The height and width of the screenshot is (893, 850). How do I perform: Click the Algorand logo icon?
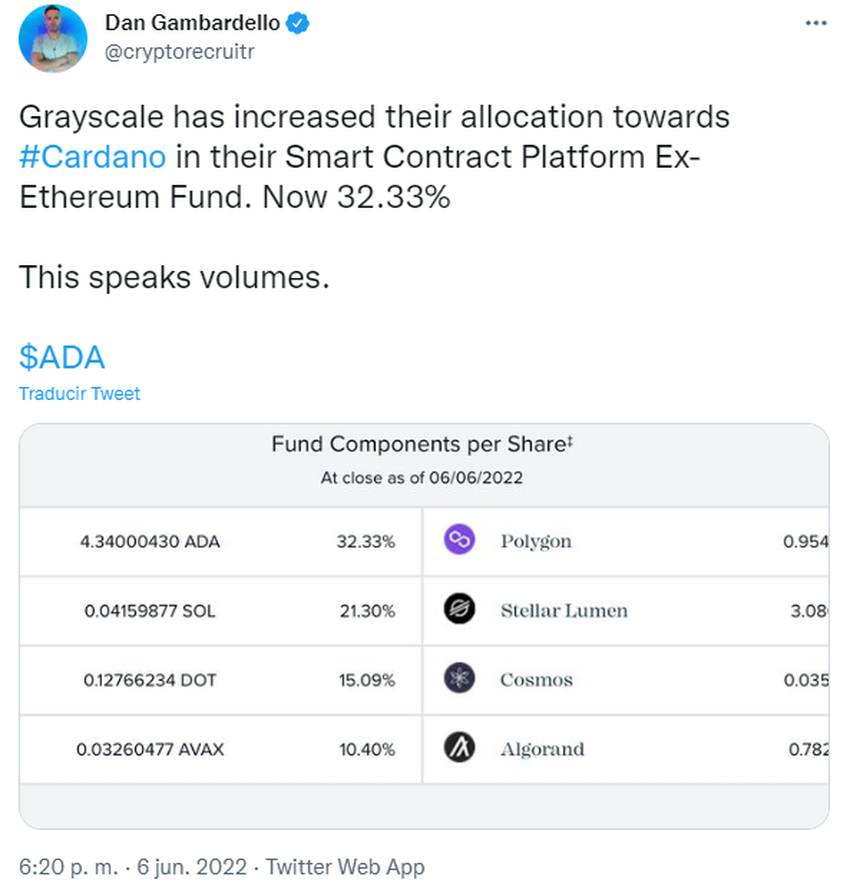pyautogui.click(x=459, y=749)
